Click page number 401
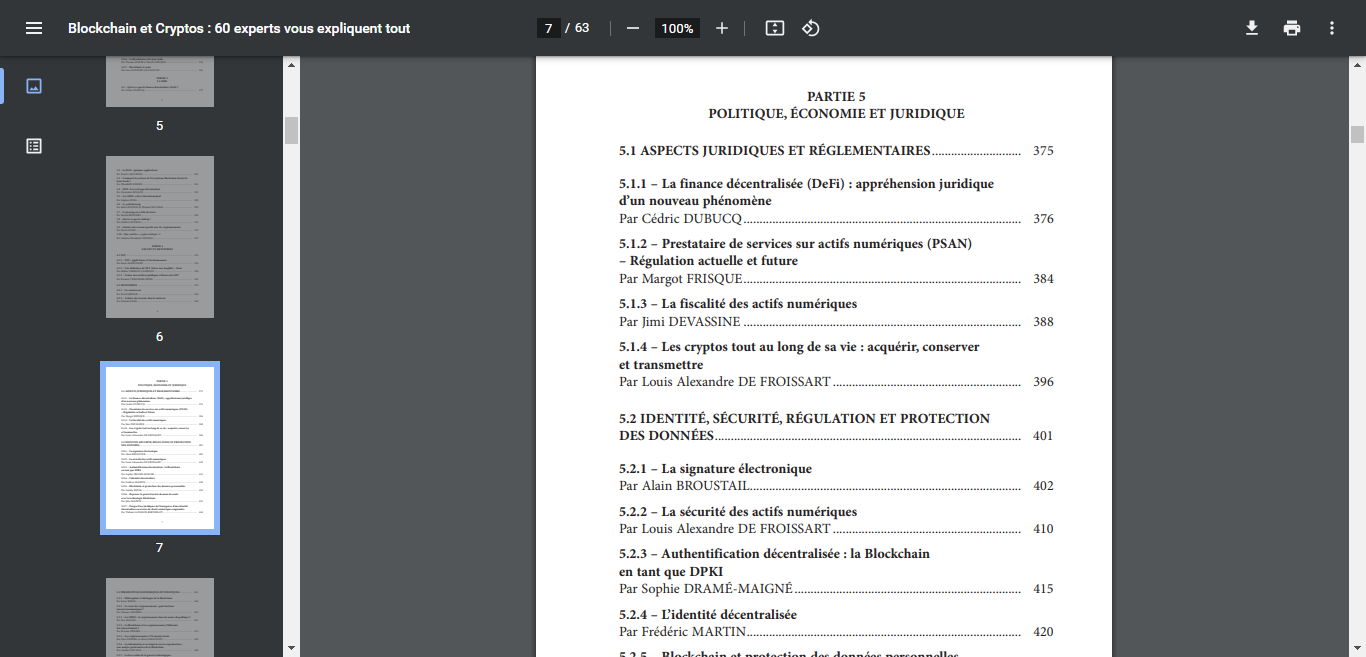1366x657 pixels. coord(1043,436)
